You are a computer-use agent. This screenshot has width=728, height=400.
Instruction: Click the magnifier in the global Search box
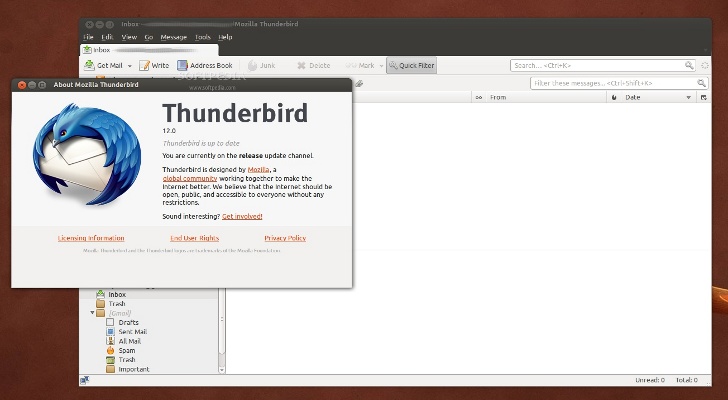689,65
